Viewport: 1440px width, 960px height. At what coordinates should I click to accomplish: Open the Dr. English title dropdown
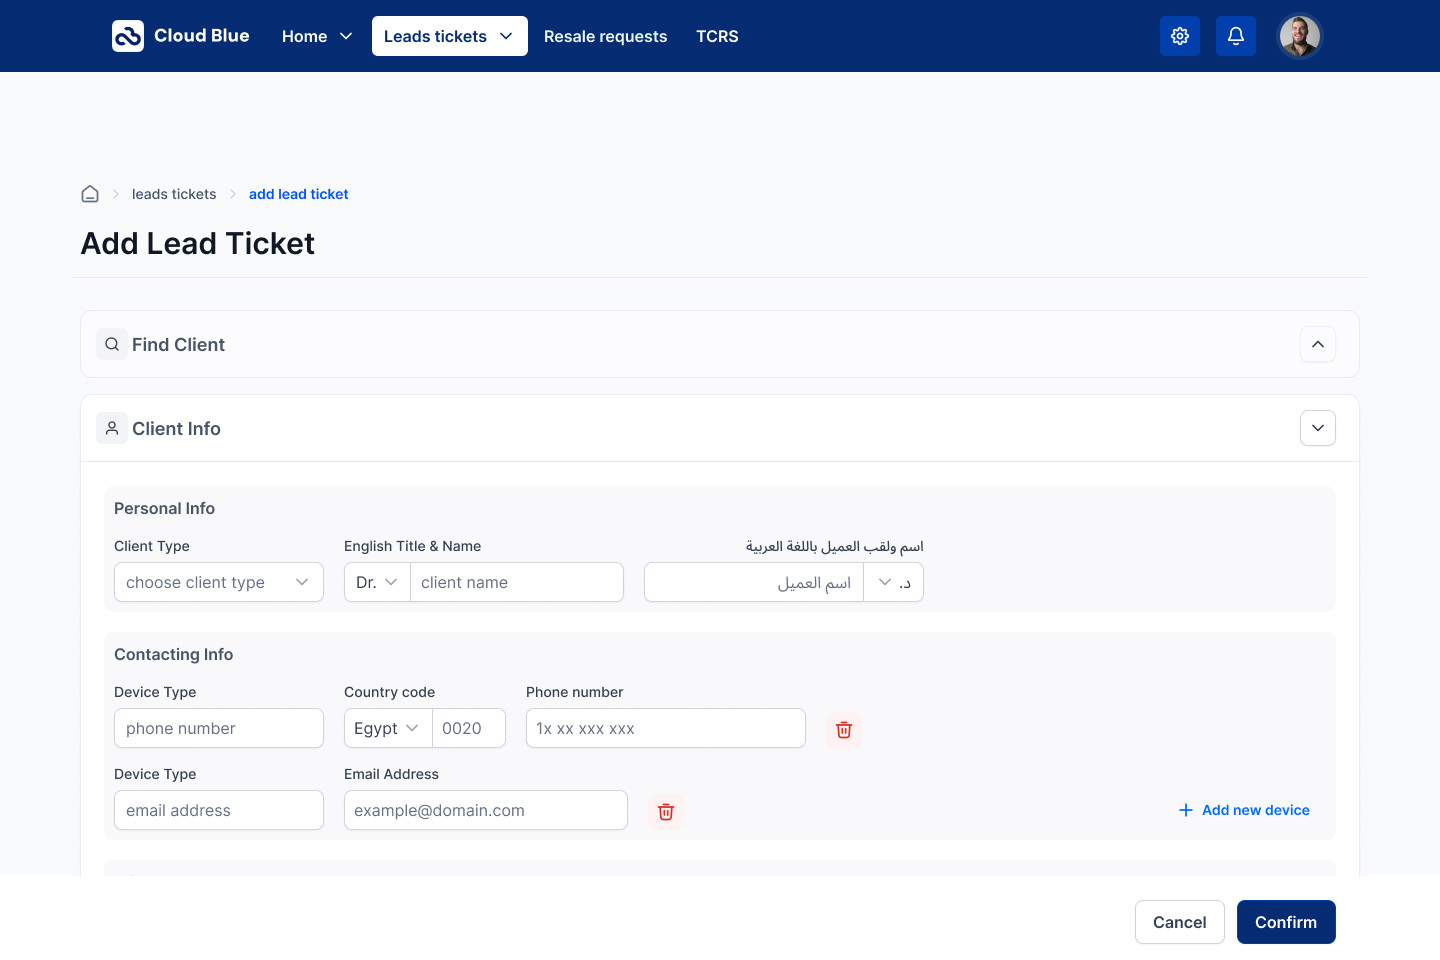point(377,582)
